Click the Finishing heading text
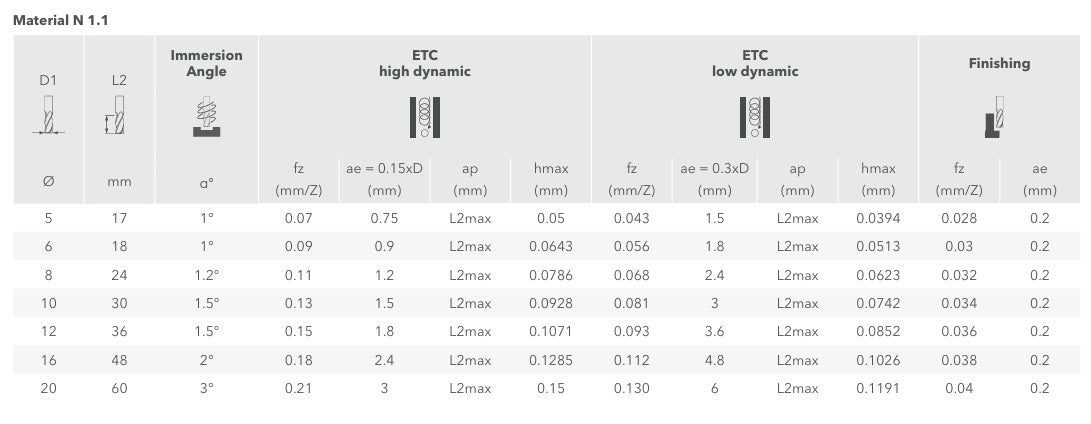Screen dimensions: 1091x424 click(999, 63)
